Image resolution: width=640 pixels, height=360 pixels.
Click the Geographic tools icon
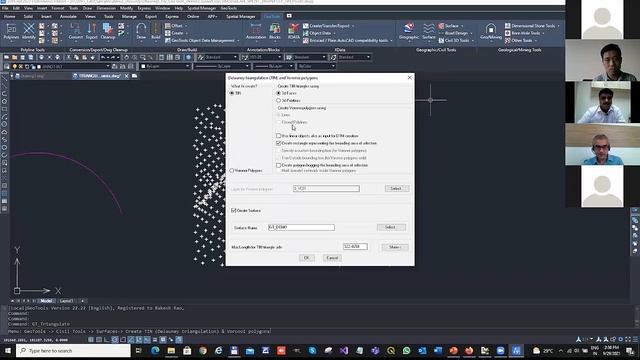pos(409,31)
